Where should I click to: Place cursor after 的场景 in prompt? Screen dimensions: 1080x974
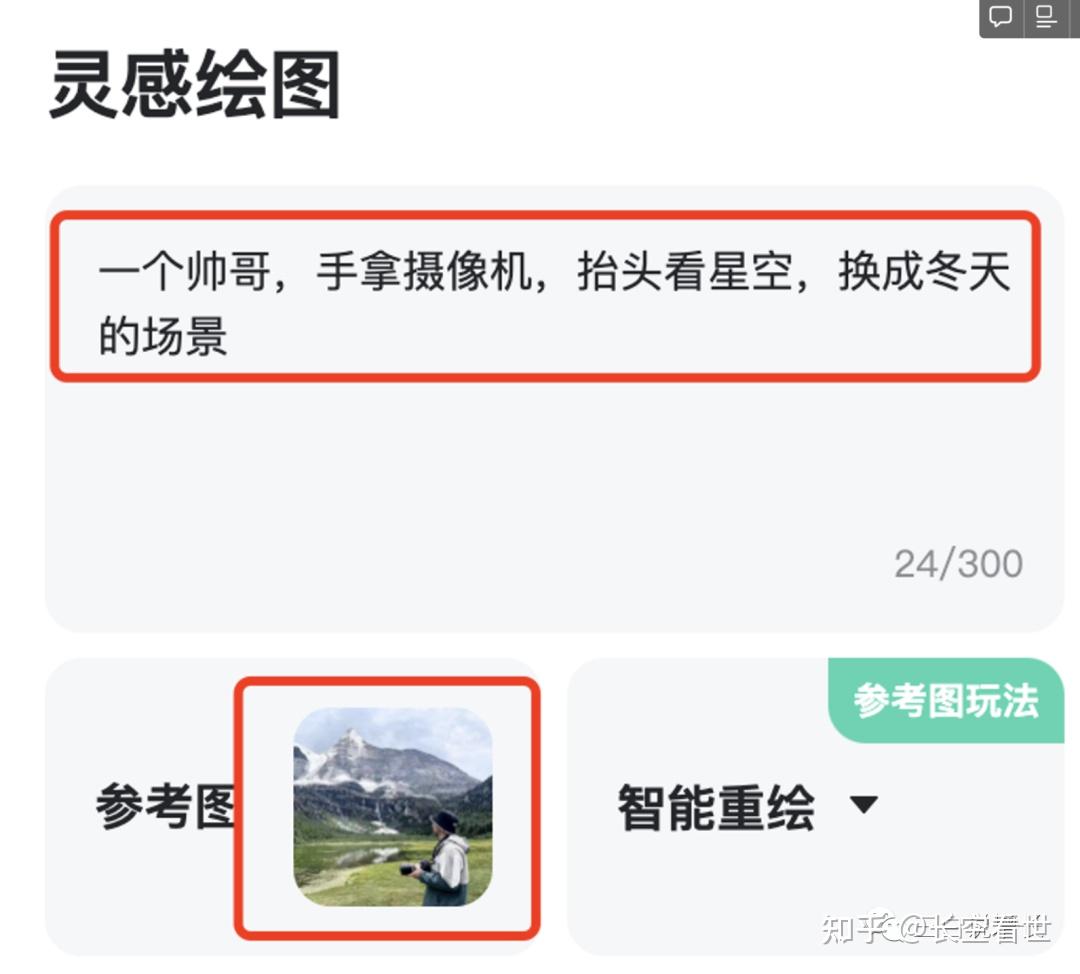coord(229,337)
